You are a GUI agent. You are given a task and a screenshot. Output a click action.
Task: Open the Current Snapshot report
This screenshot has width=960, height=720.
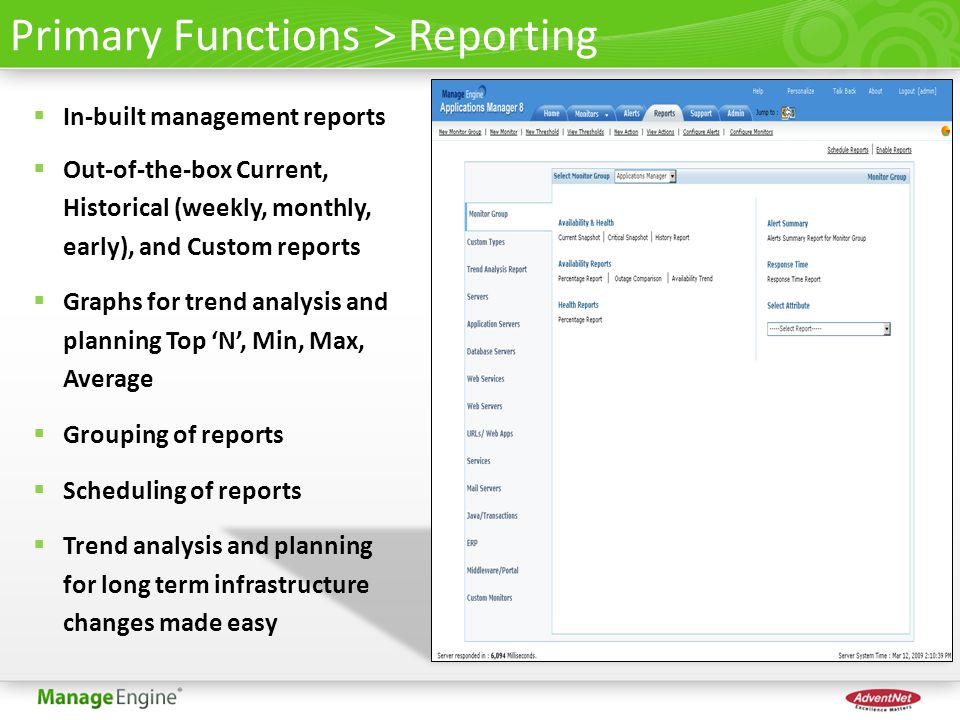[579, 238]
